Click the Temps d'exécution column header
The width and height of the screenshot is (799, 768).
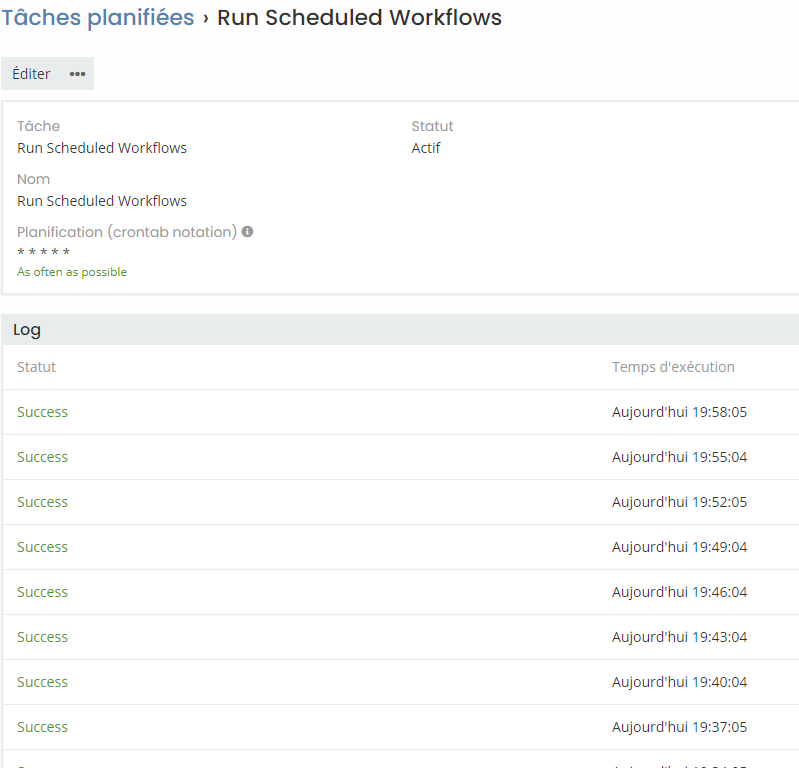click(x=673, y=367)
